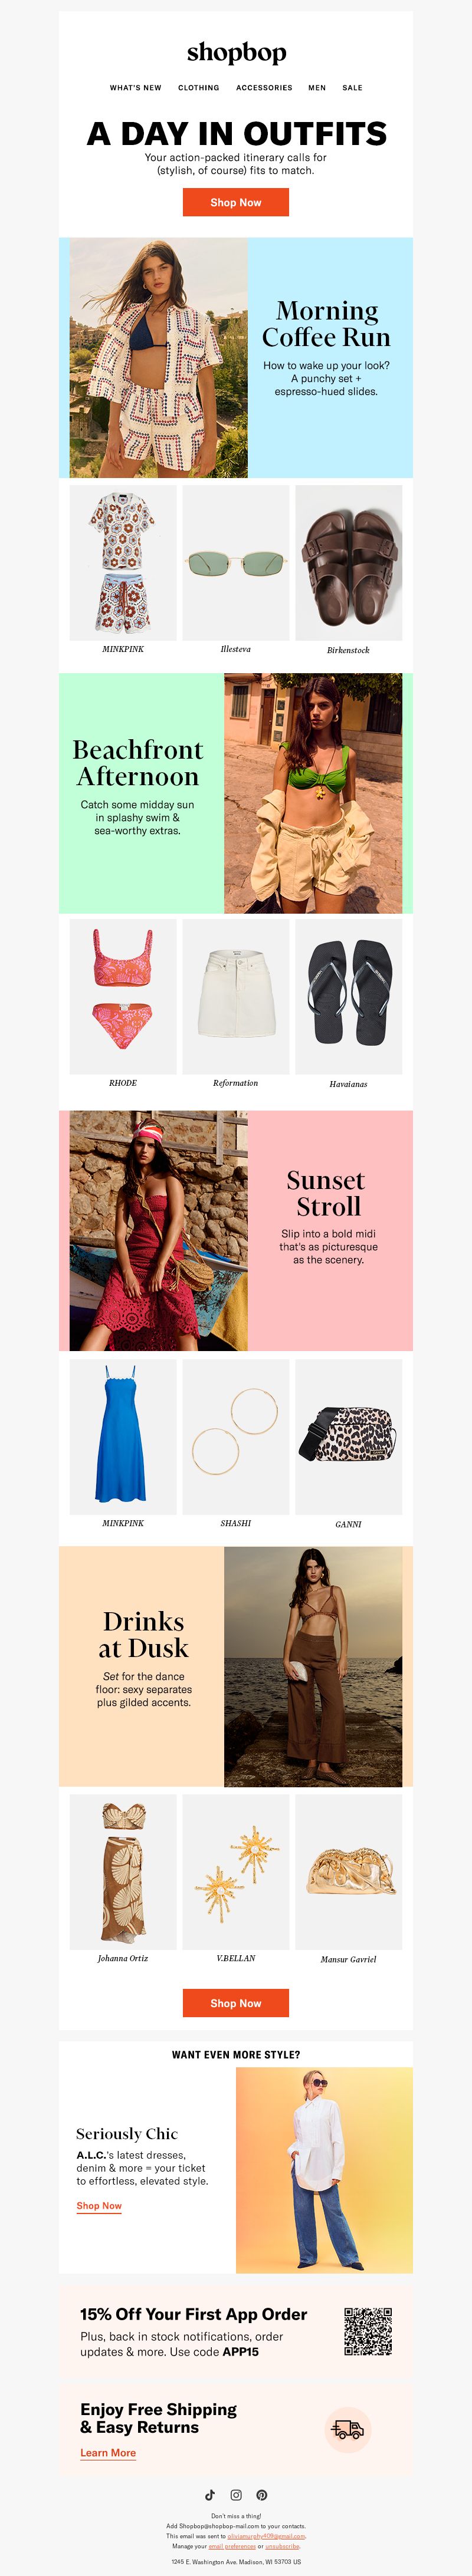The height and width of the screenshot is (2576, 472).
Task: Click the delivery truck shipping icon
Action: pyautogui.click(x=348, y=2429)
